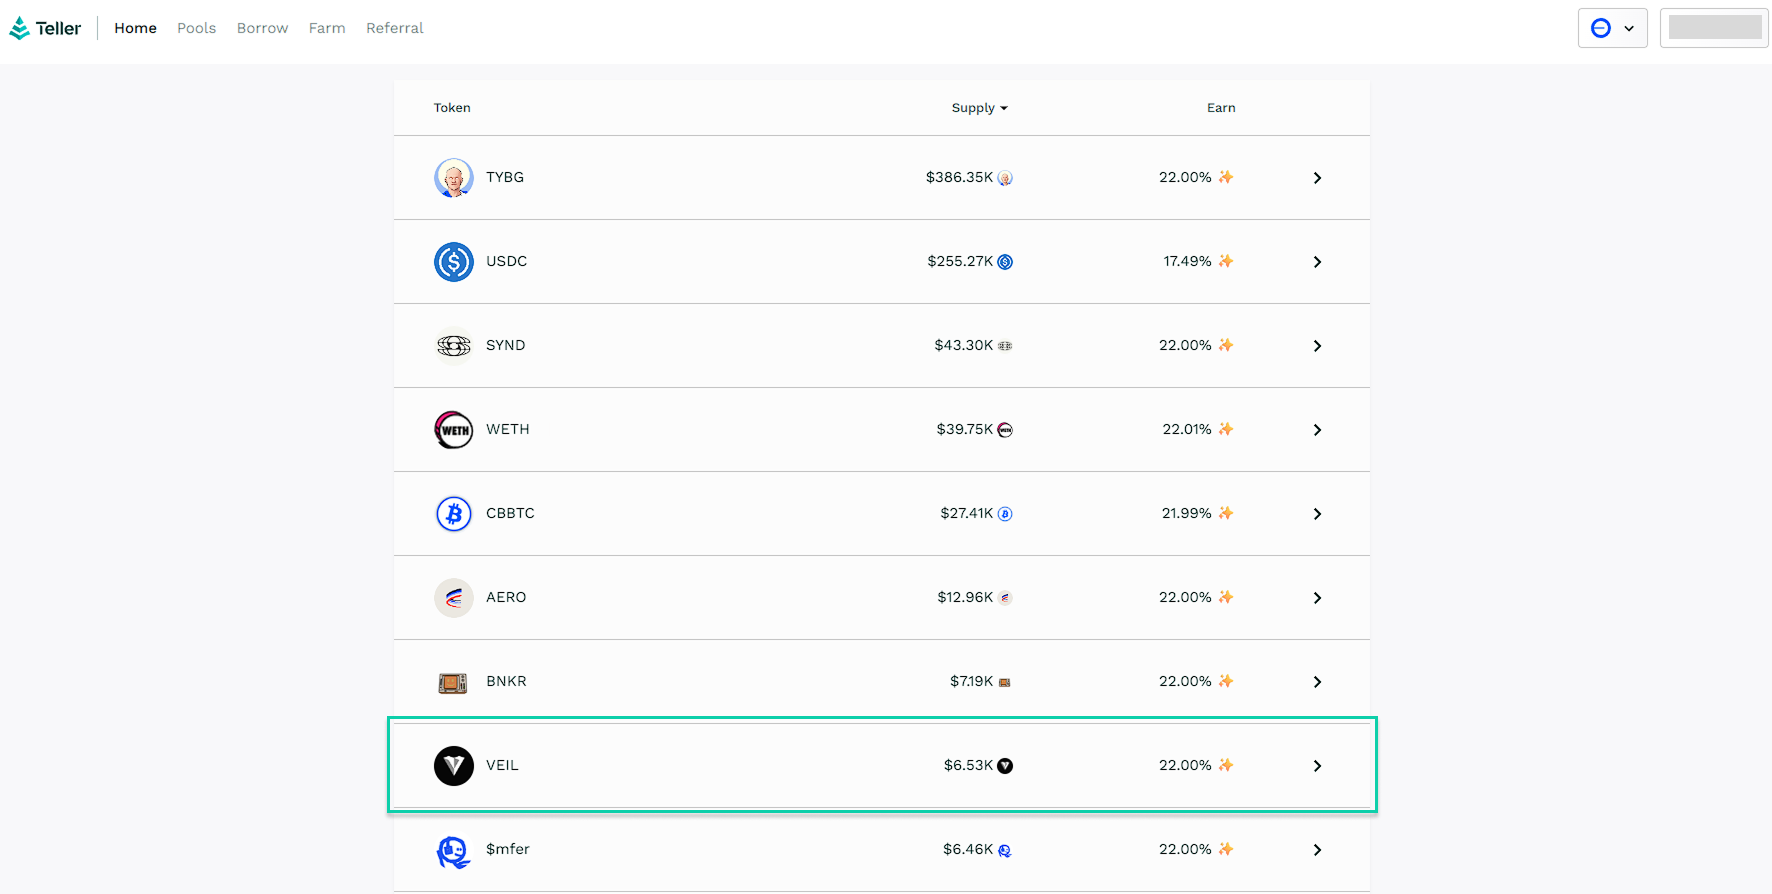Viewport: 1772px width, 894px height.
Task: Open the network selector dropdown
Action: 1612,28
